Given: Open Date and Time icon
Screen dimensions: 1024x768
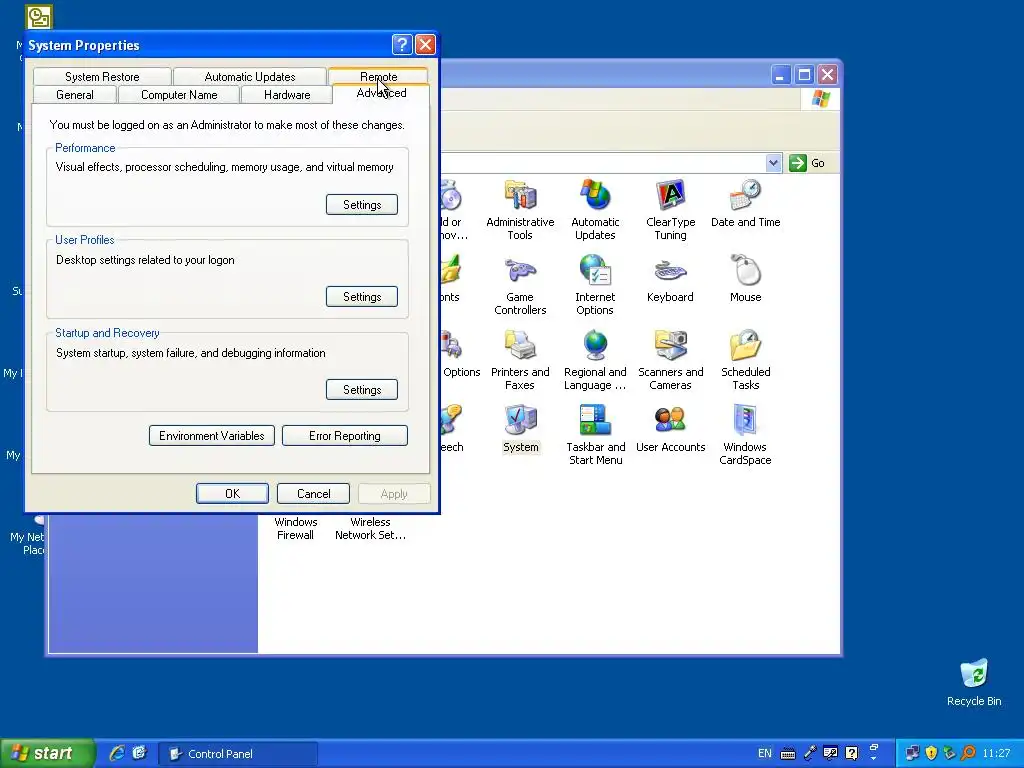Looking at the screenshot, I should [x=745, y=204].
